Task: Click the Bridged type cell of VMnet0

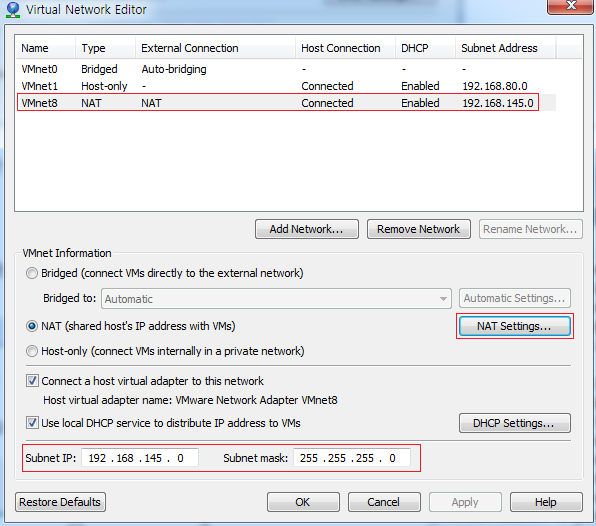Action: (99, 69)
